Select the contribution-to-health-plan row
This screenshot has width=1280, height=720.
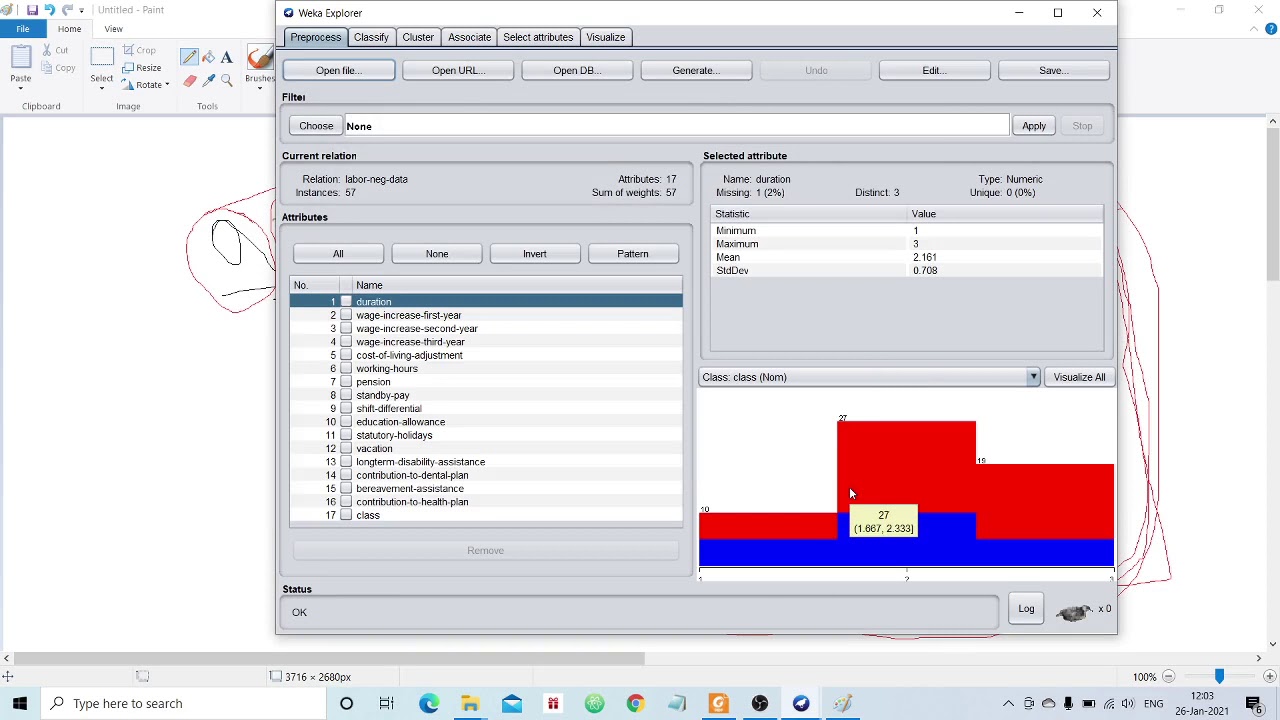click(x=486, y=502)
